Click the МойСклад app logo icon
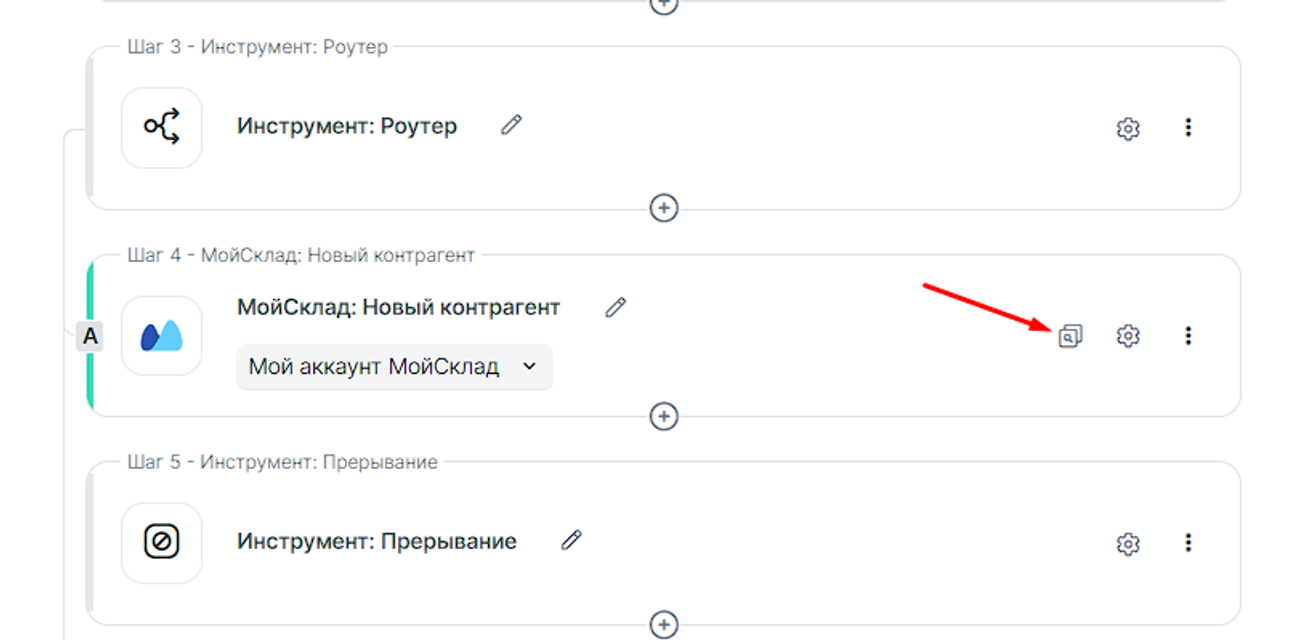Viewport: 1310px width, 640px height. [x=161, y=336]
